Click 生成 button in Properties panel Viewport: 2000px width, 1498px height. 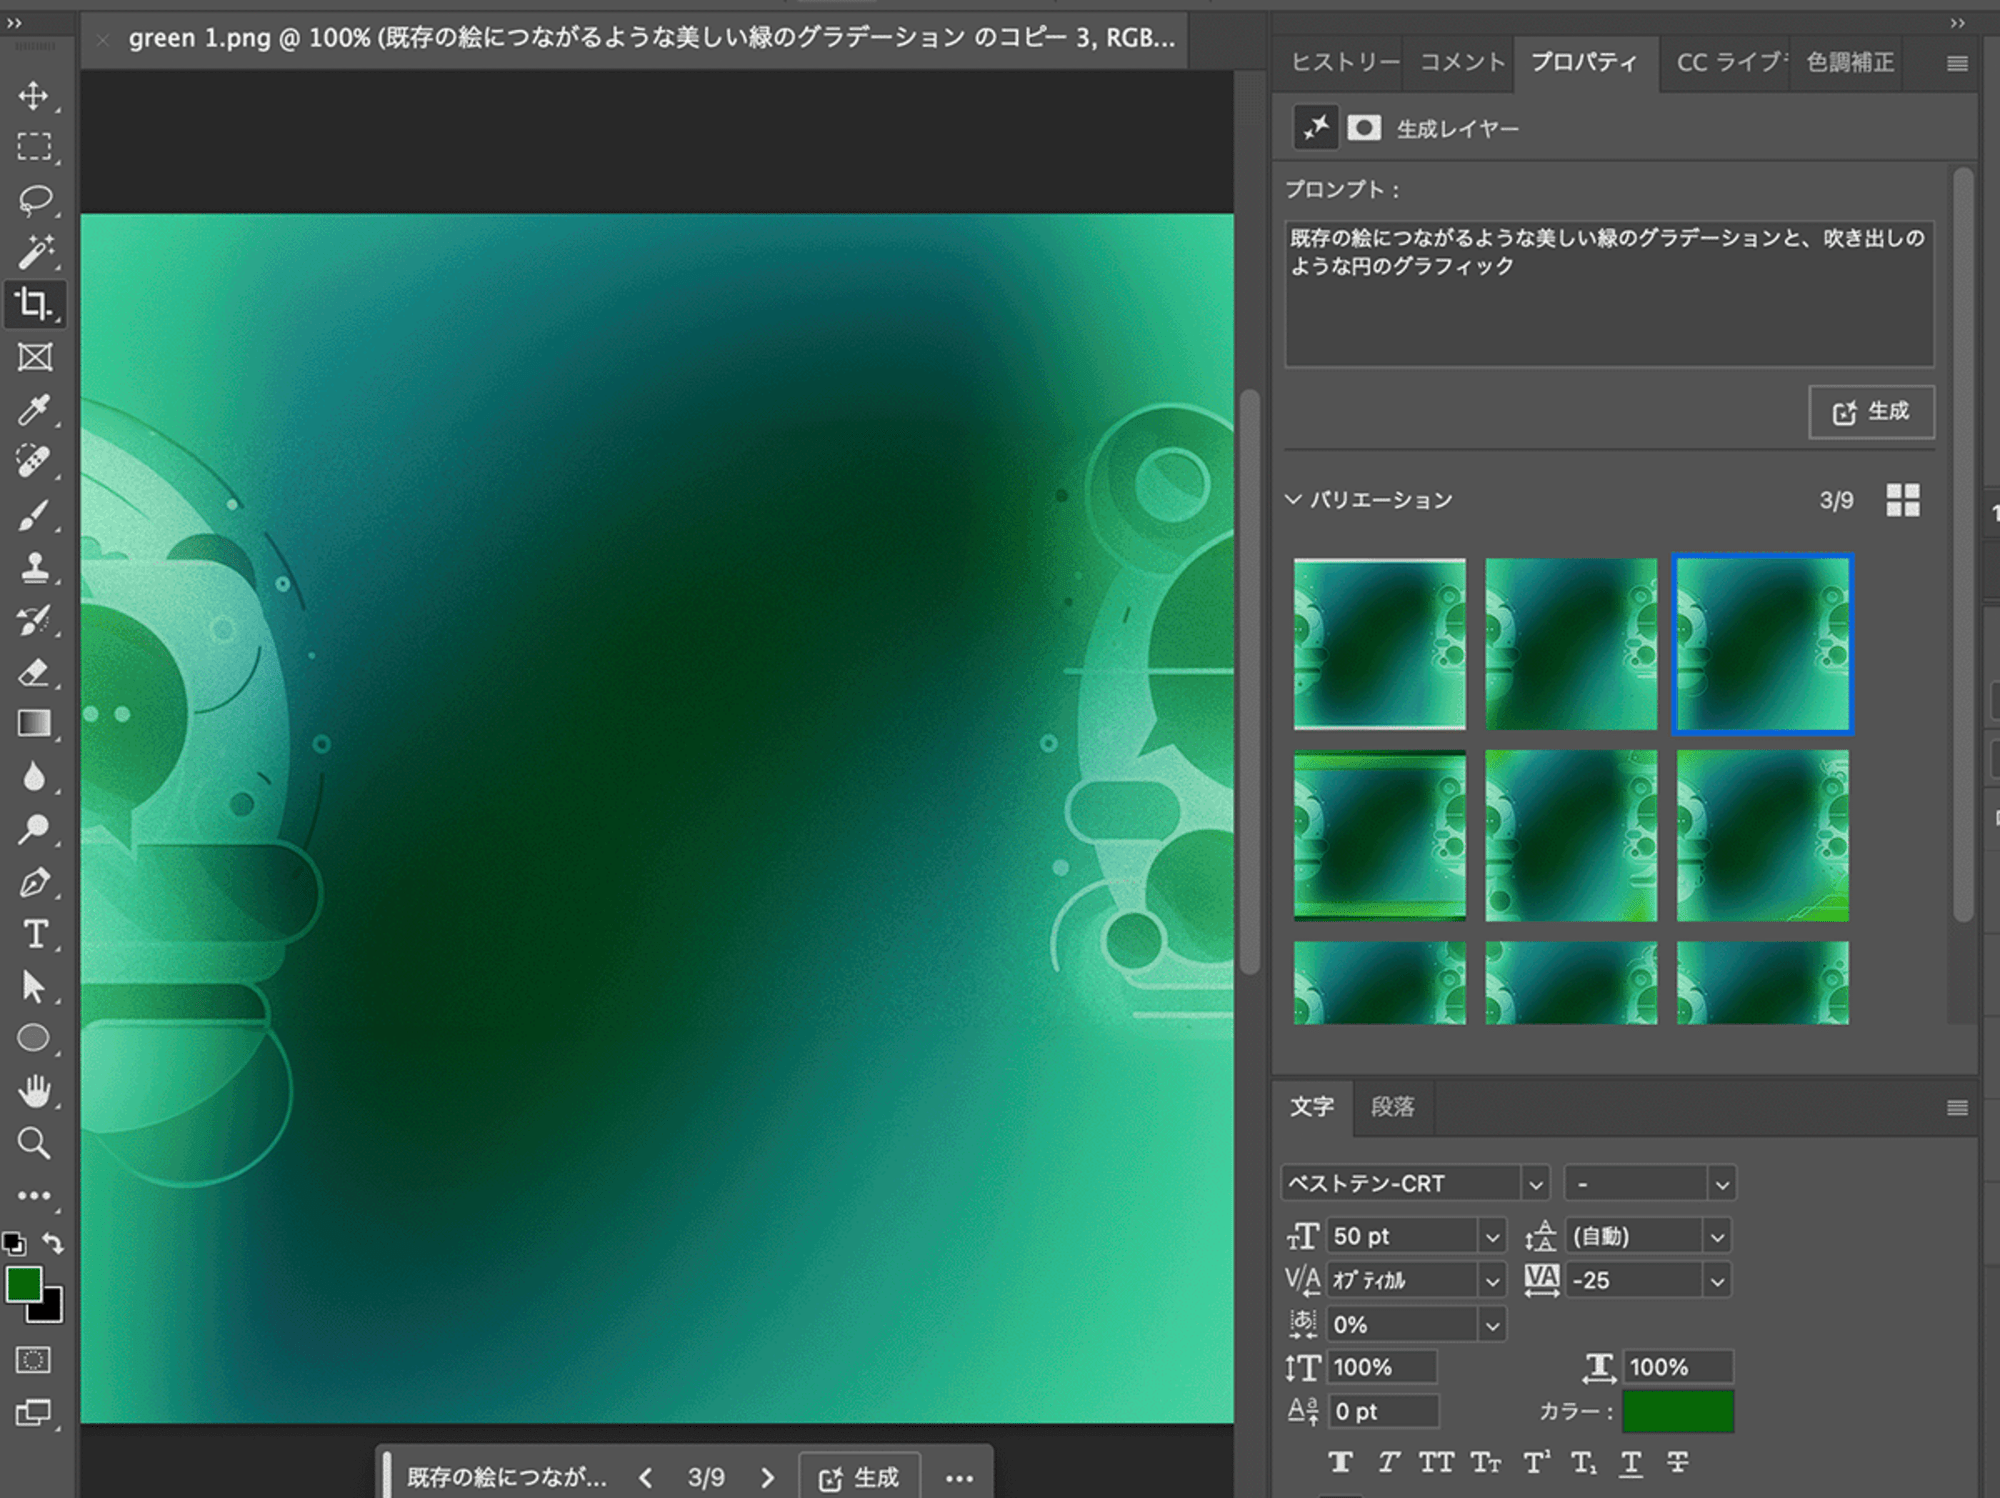click(x=1871, y=412)
